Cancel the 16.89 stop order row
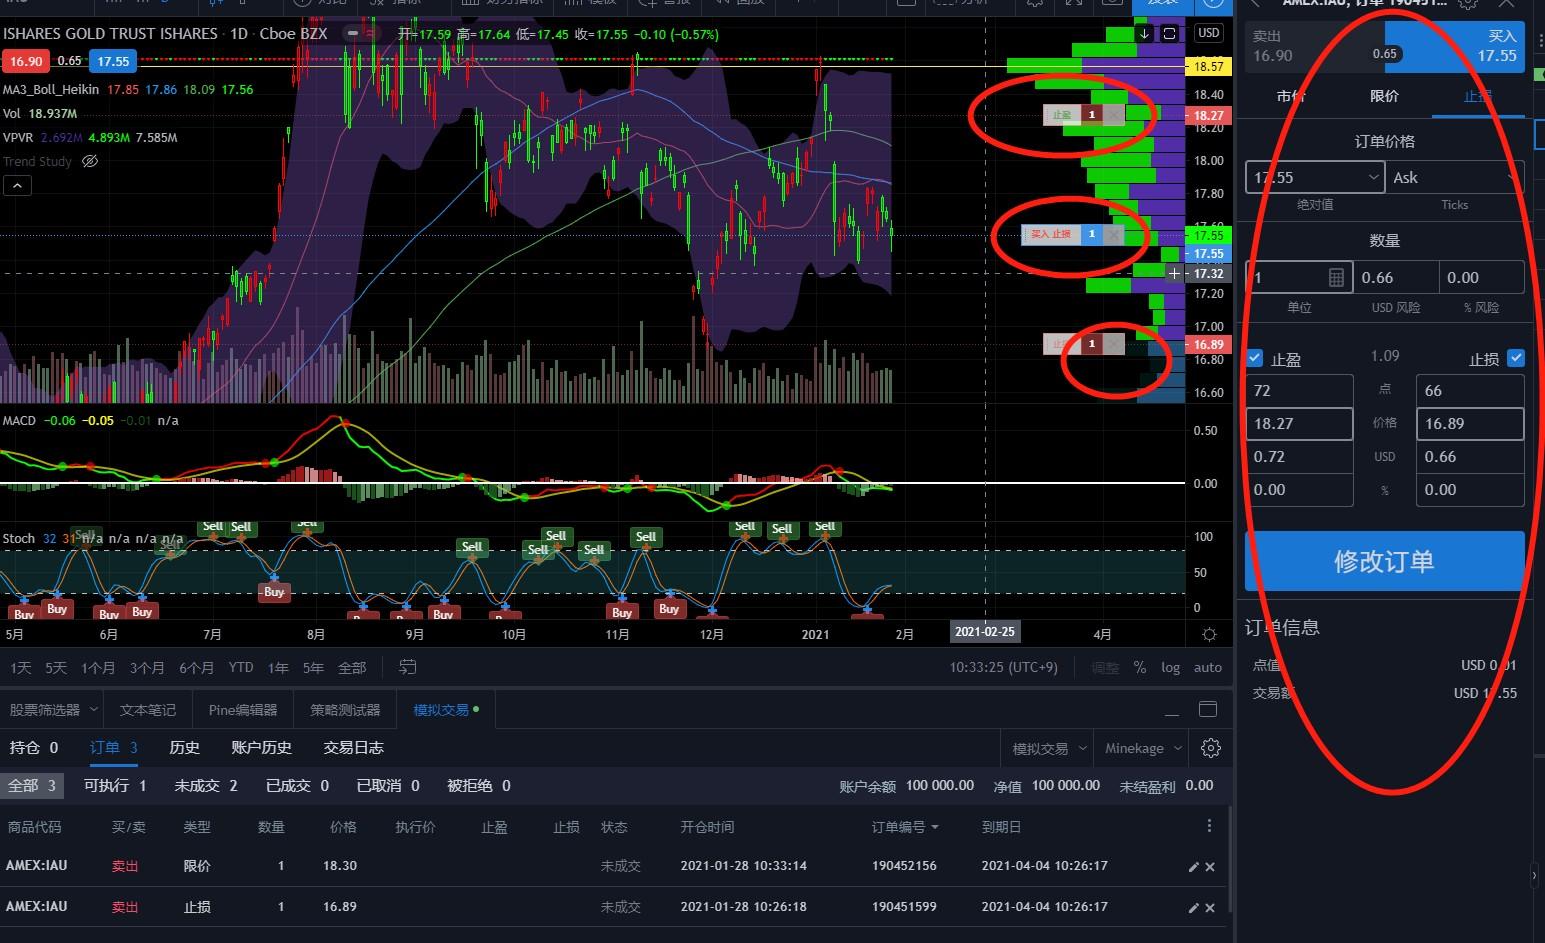 tap(1210, 908)
